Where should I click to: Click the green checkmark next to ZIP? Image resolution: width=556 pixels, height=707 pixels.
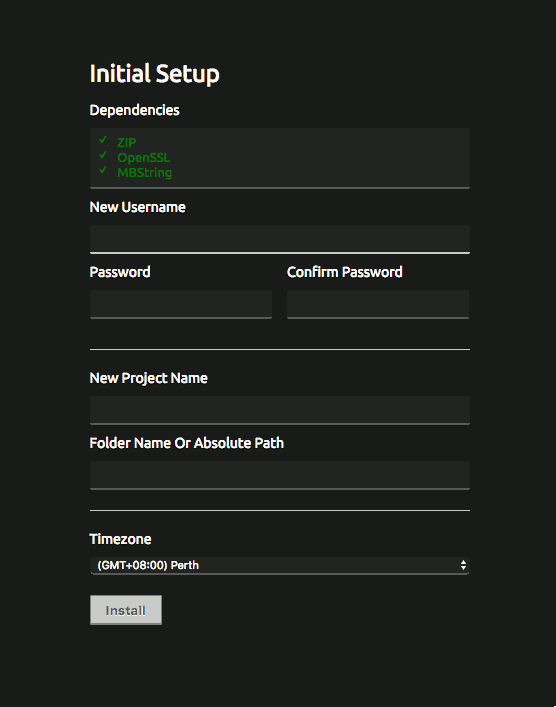[x=103, y=139]
